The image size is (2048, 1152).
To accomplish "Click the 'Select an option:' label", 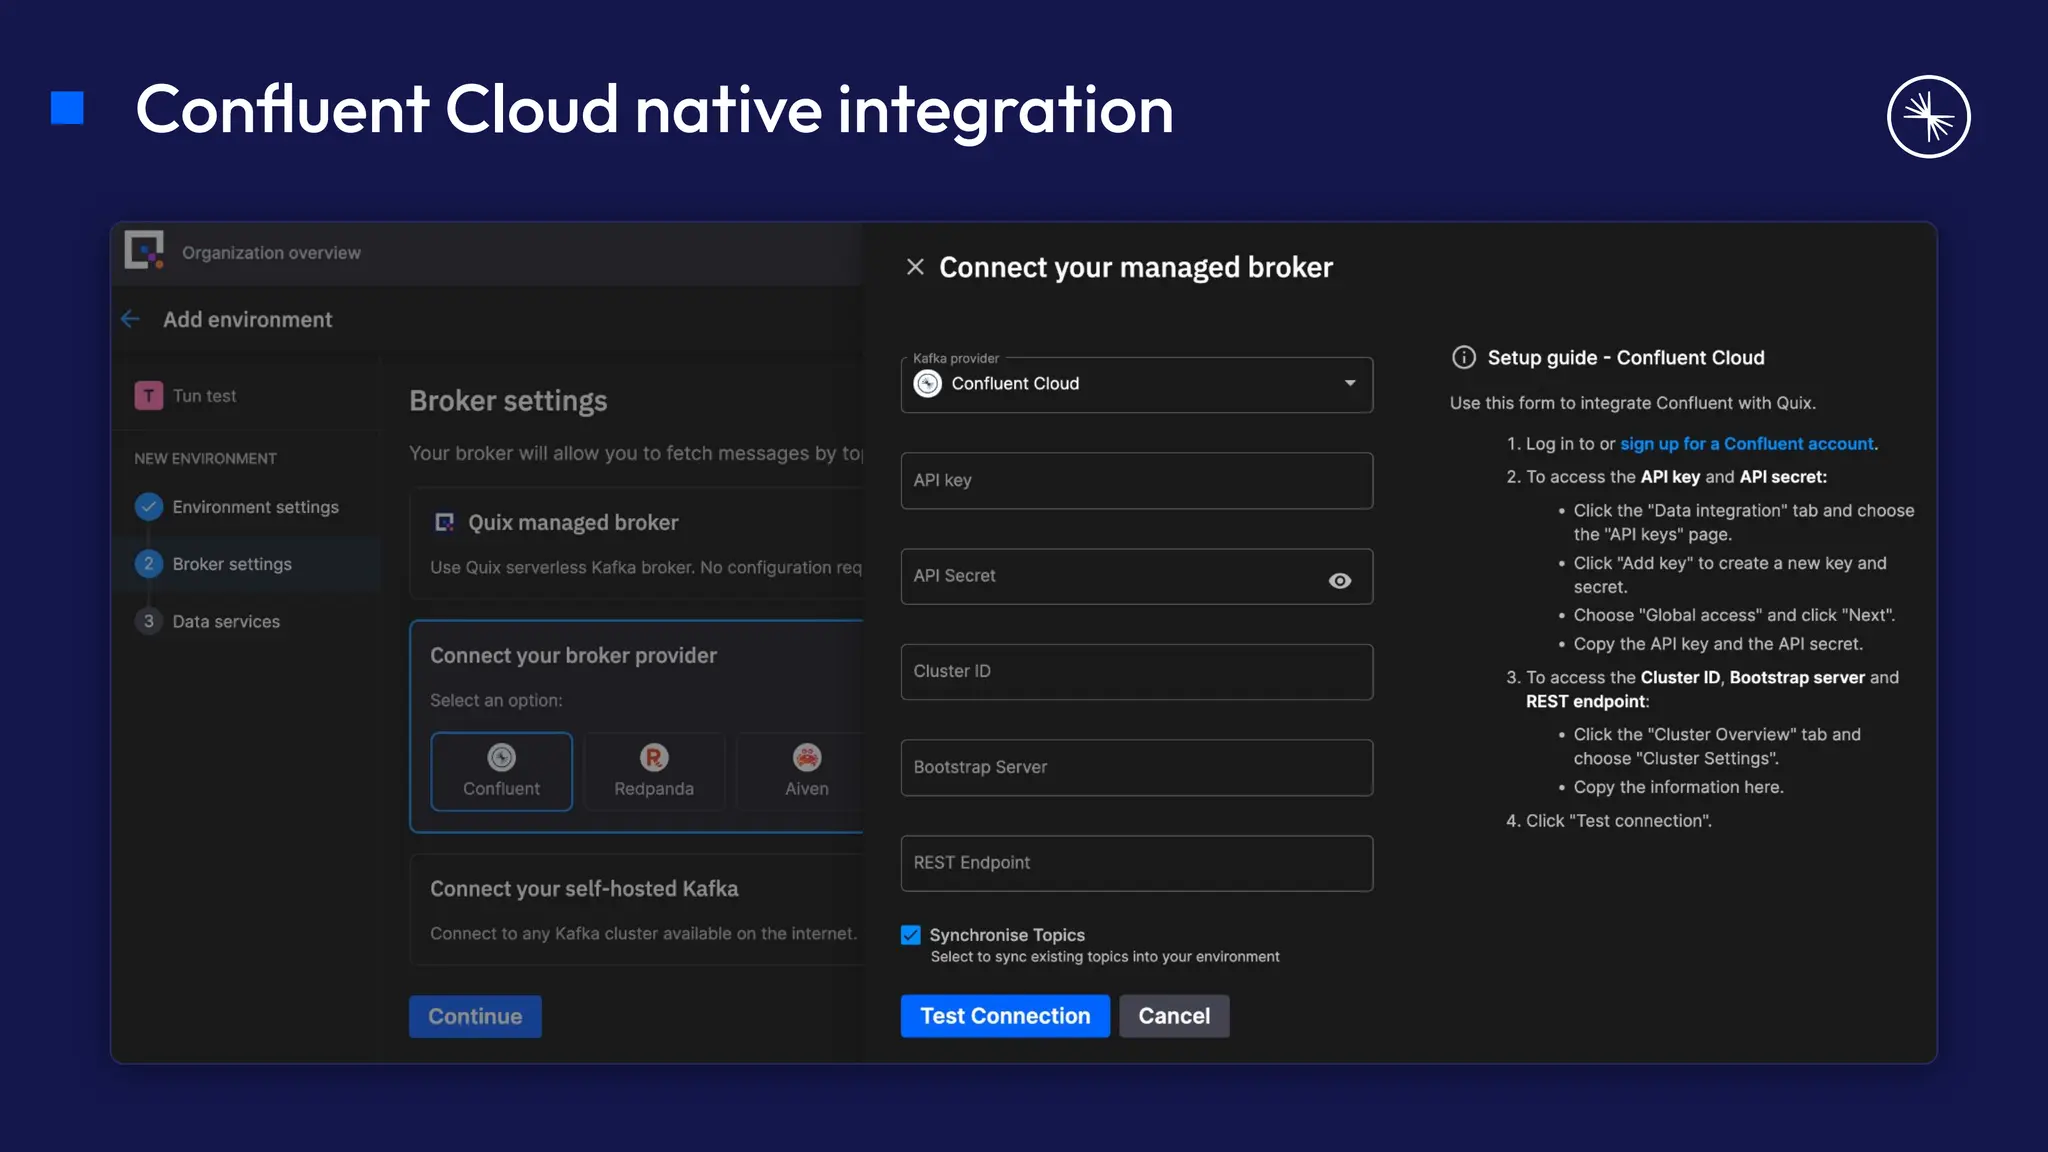I will (x=496, y=700).
